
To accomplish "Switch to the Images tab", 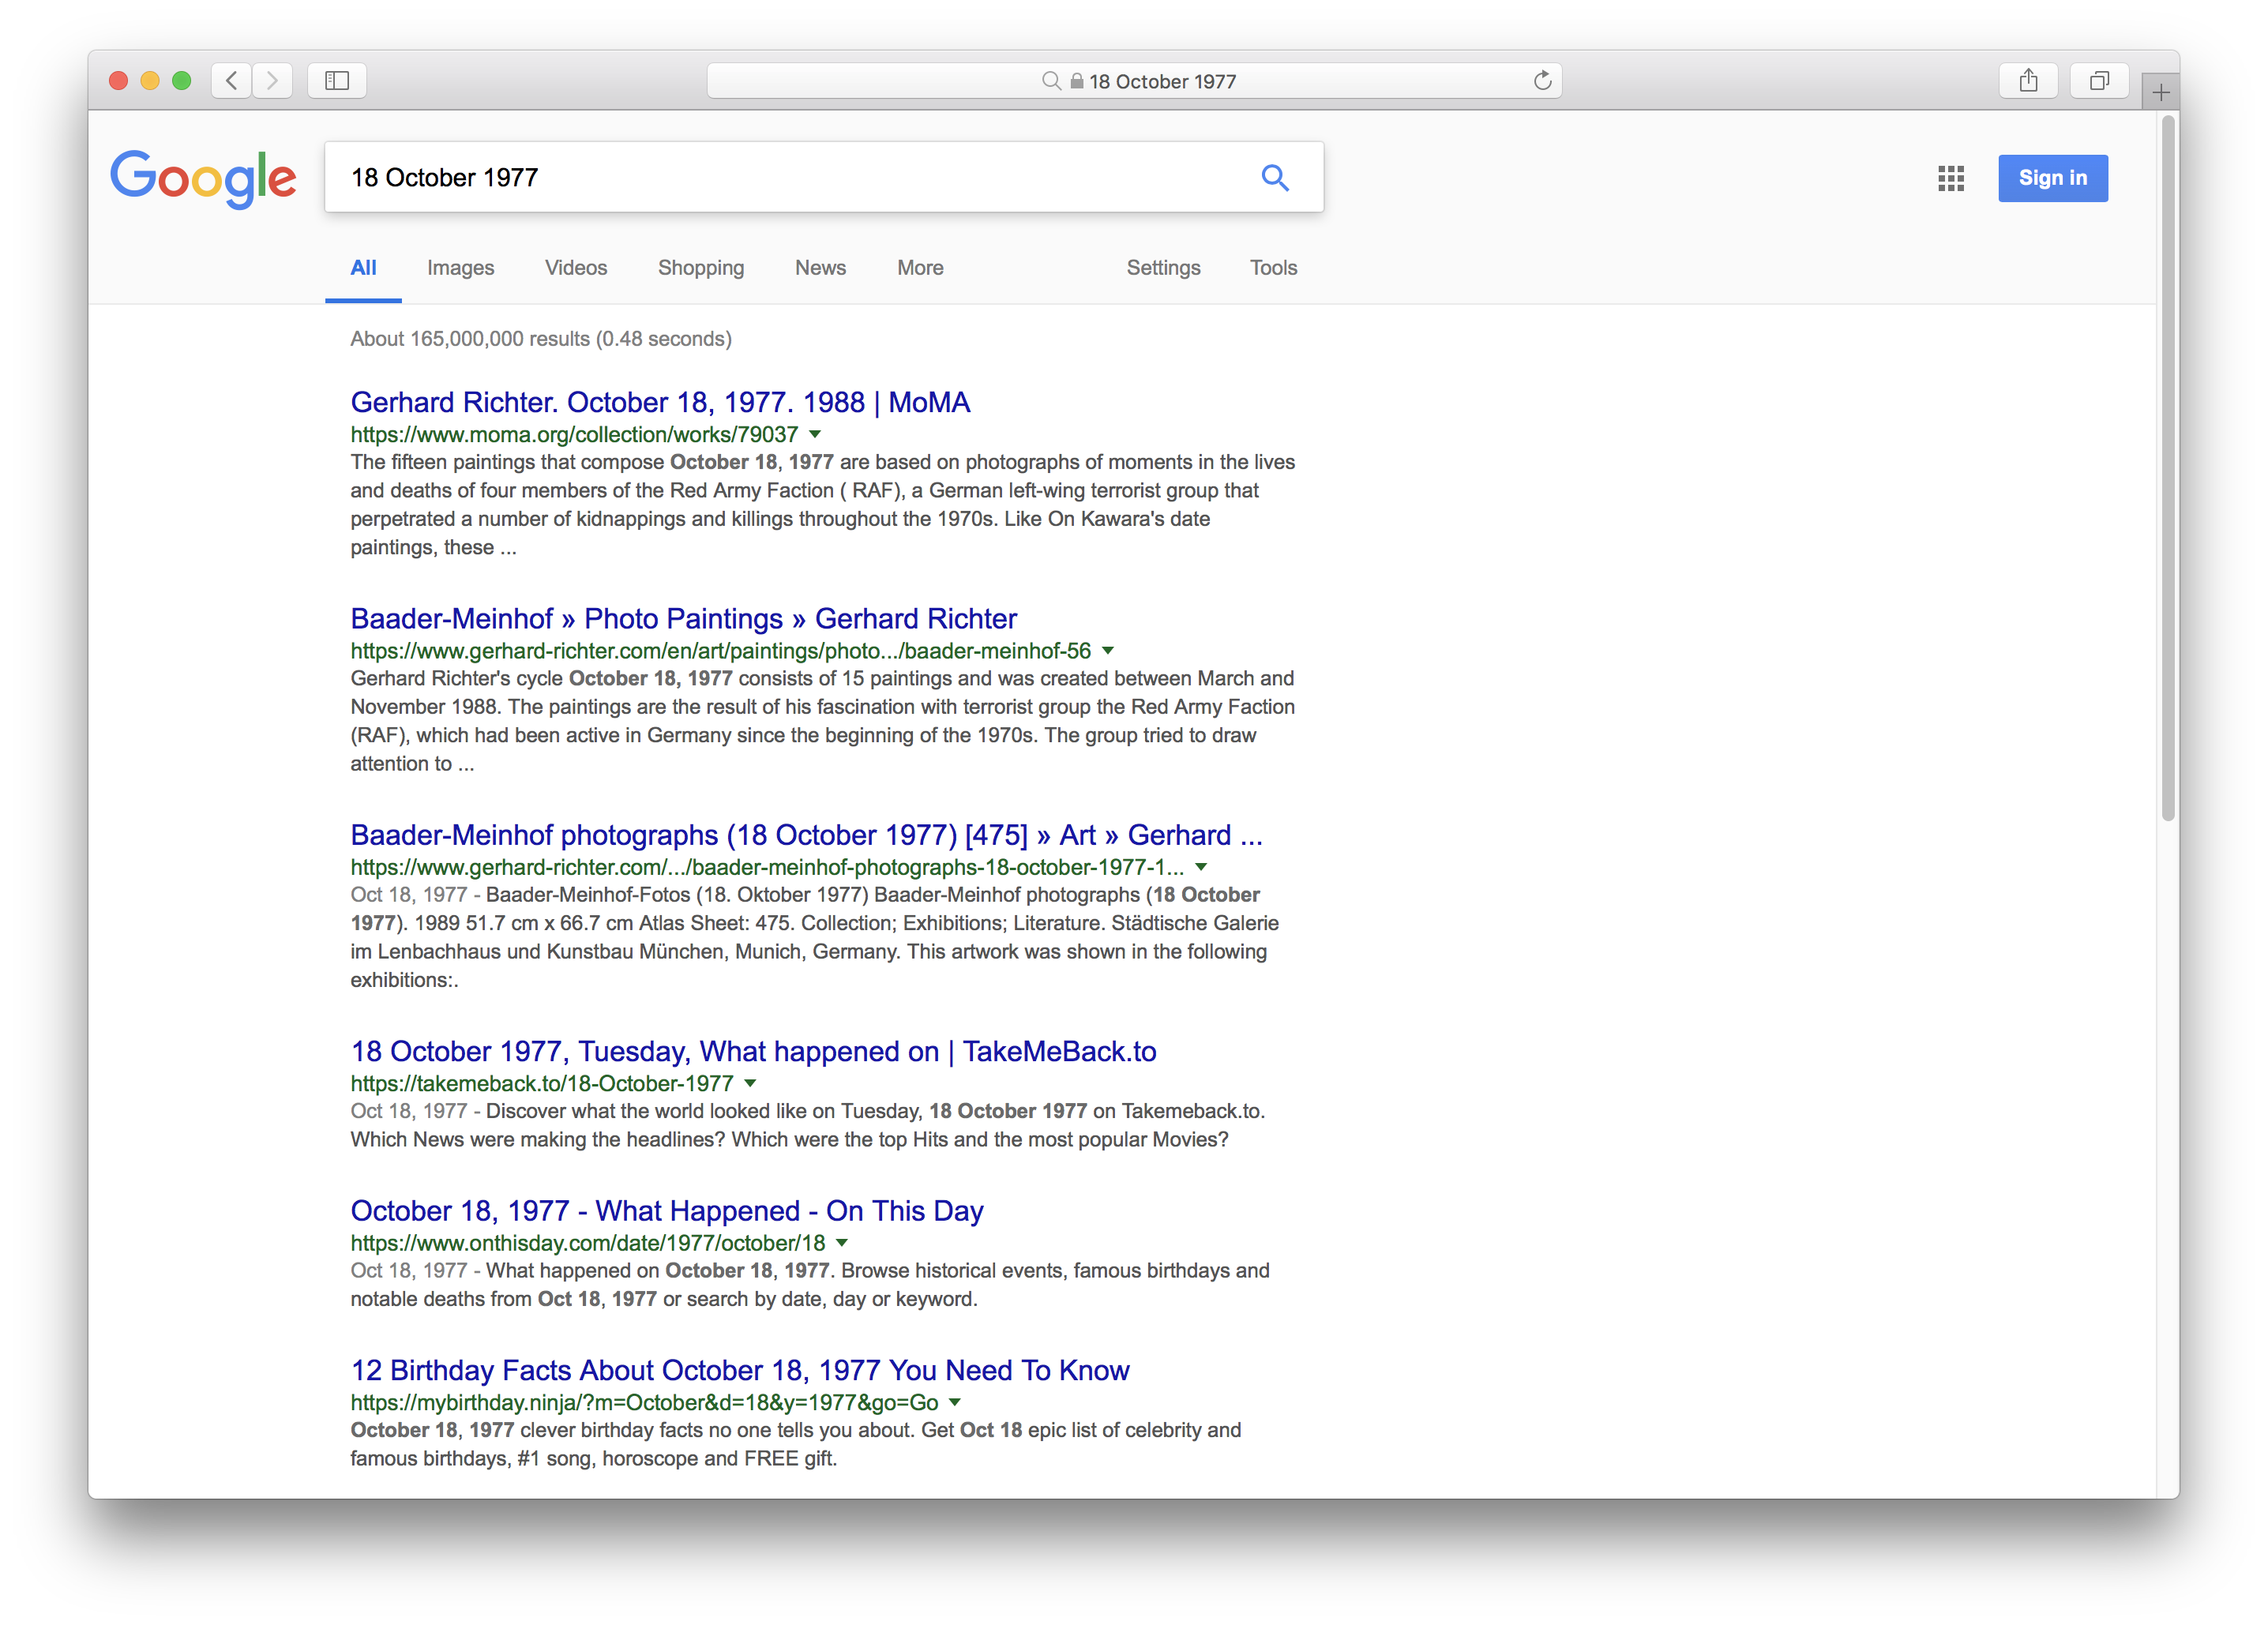I will [x=460, y=267].
